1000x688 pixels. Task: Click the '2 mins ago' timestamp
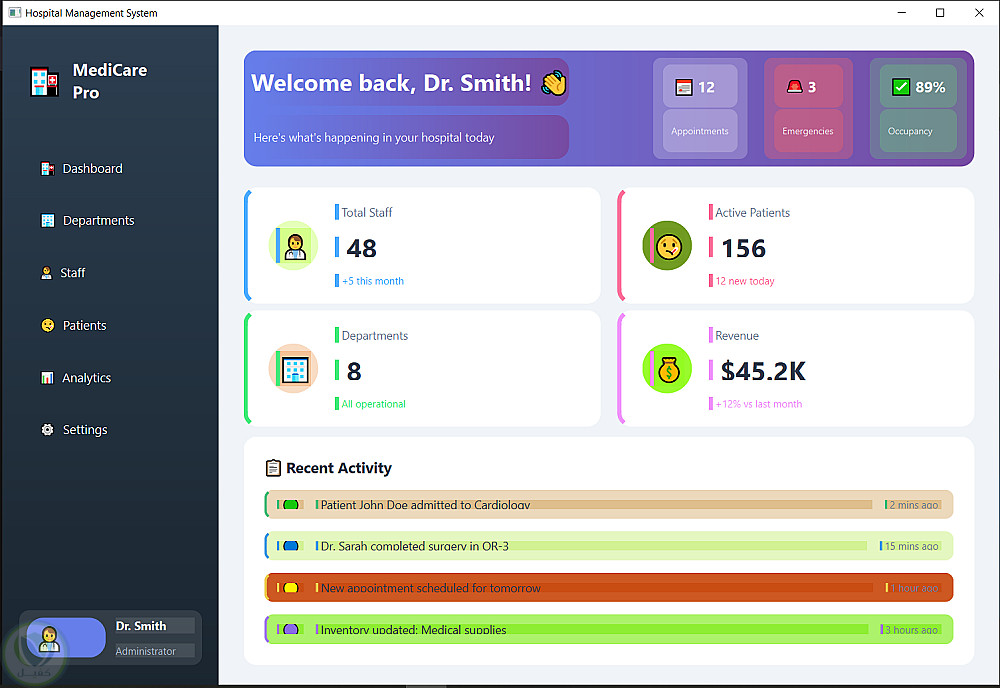[x=914, y=505]
